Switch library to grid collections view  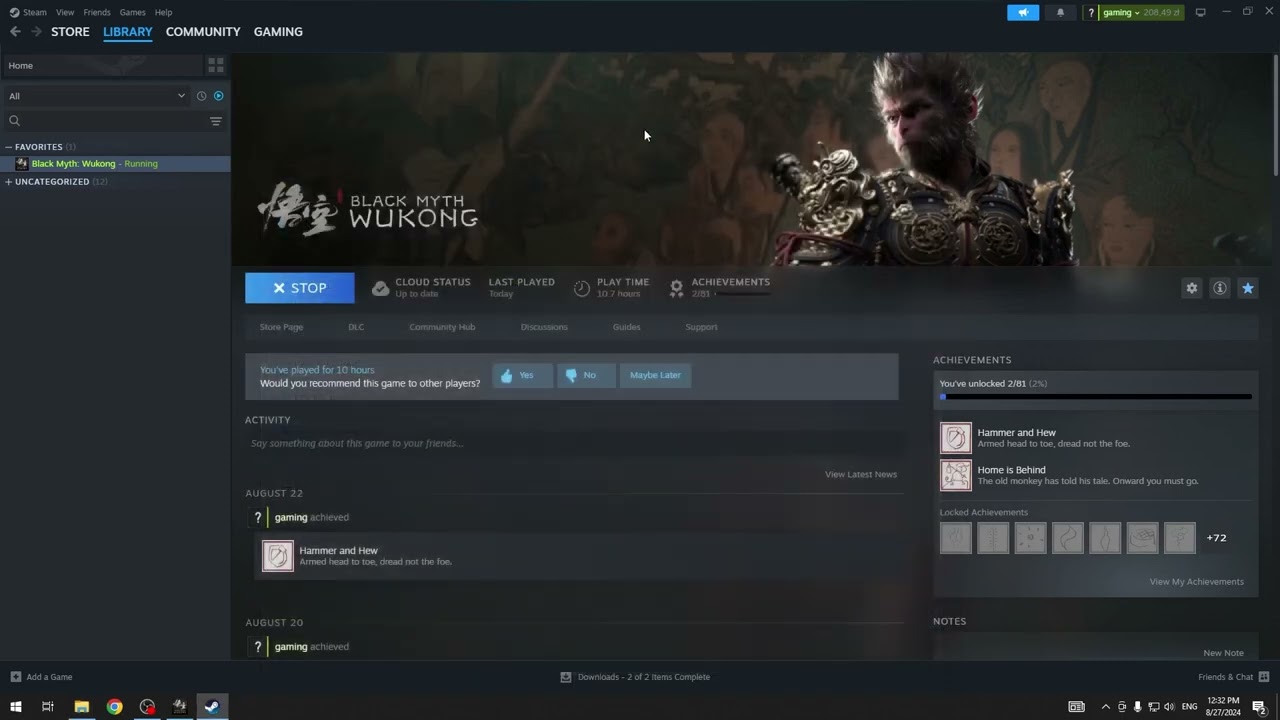click(x=215, y=65)
